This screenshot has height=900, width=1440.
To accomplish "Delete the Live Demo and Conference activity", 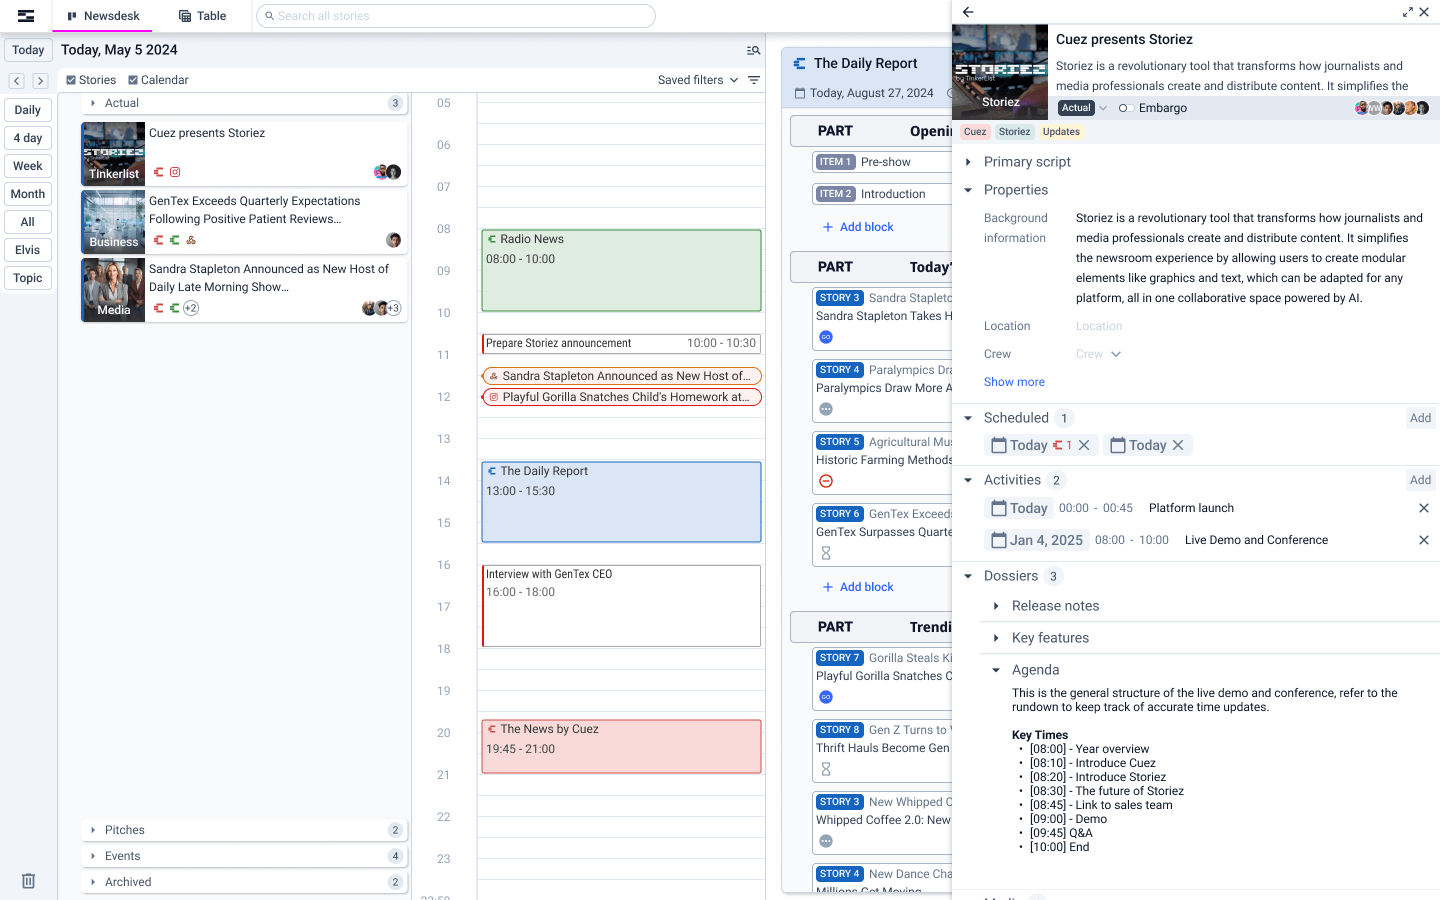I will point(1424,540).
